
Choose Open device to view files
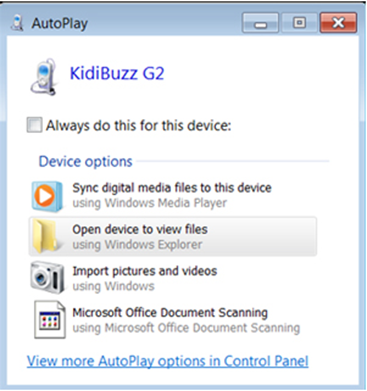click(x=173, y=237)
